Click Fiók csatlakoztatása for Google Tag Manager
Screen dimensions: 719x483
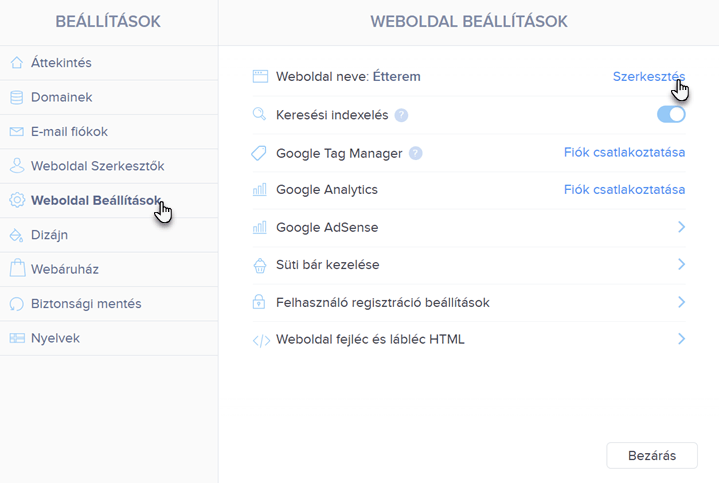pyautogui.click(x=625, y=152)
